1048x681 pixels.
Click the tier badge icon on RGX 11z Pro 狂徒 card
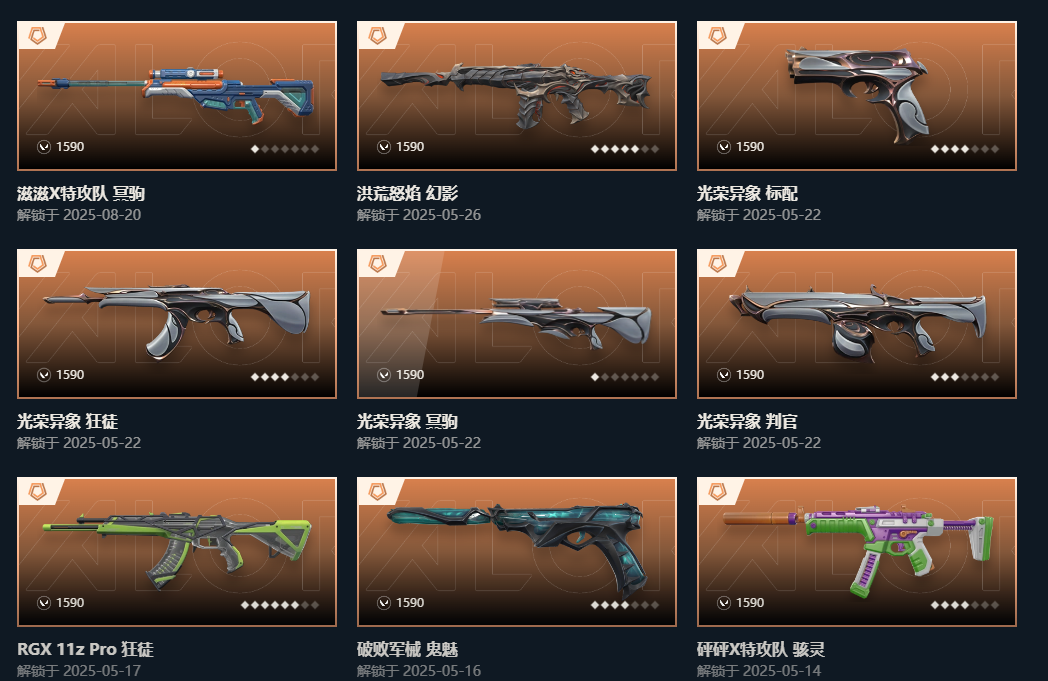[38, 491]
